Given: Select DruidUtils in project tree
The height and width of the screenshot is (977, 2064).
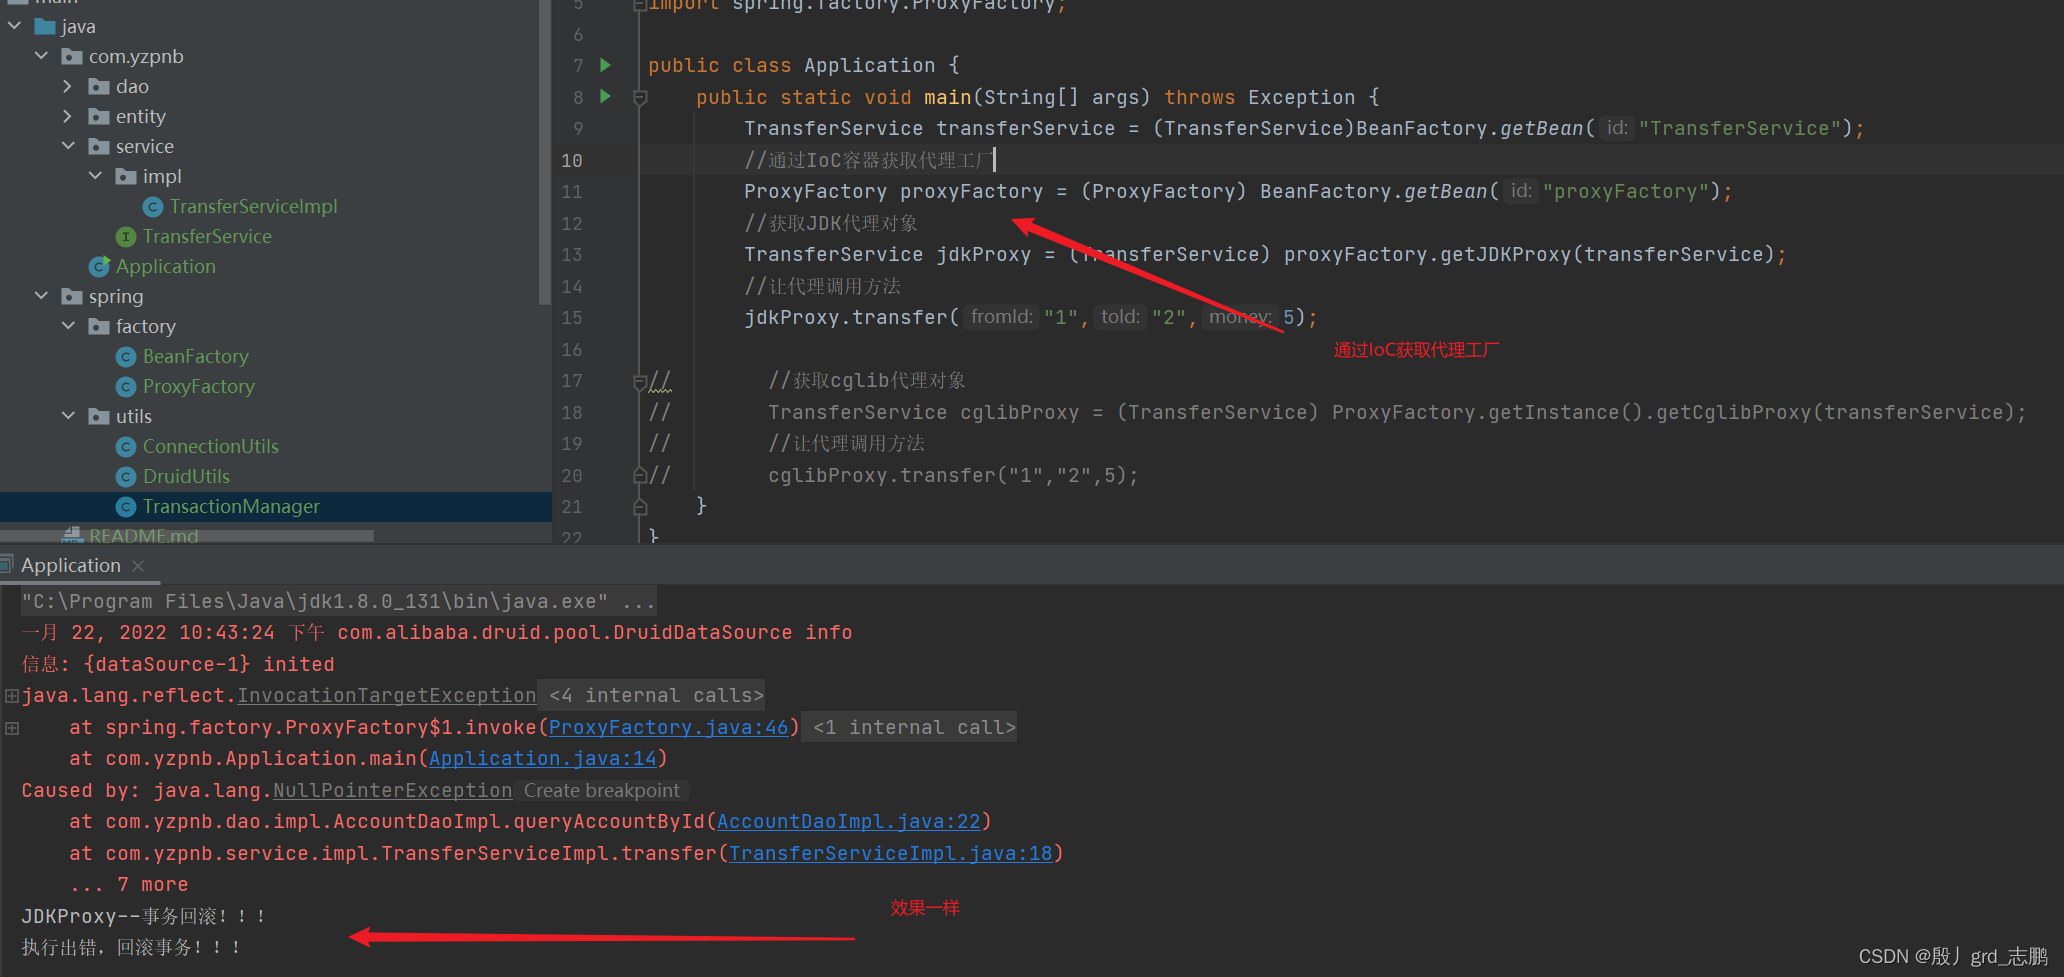Looking at the screenshot, I should (187, 476).
